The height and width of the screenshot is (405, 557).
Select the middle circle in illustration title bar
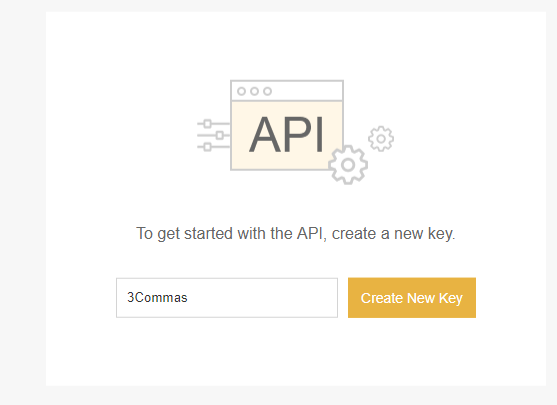click(x=254, y=91)
